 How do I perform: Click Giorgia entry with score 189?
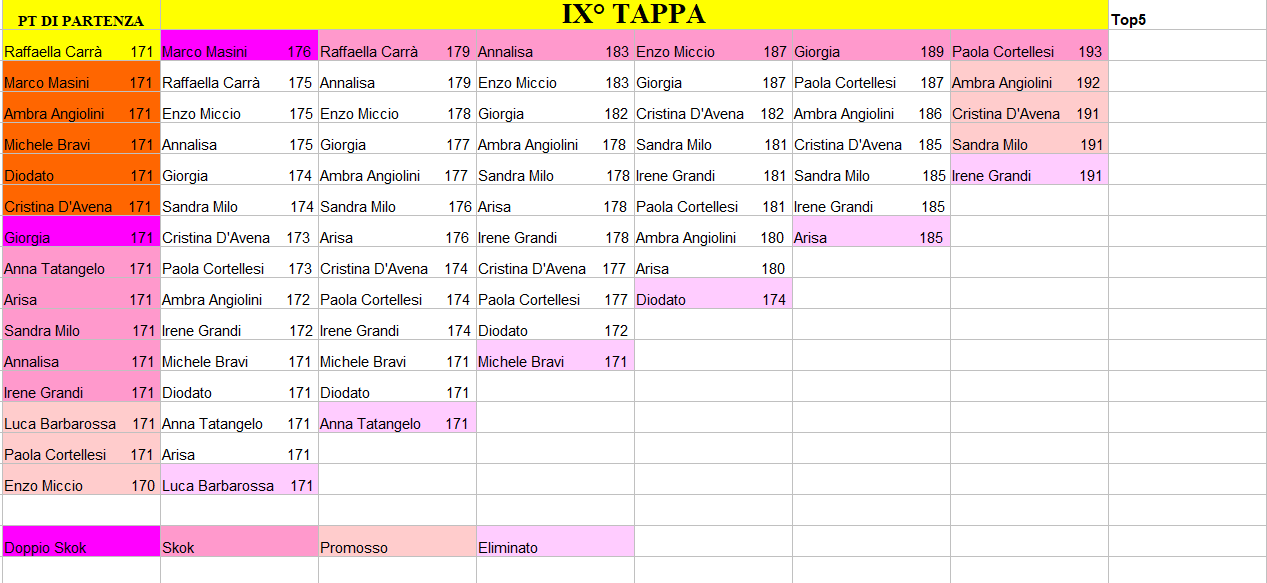(x=870, y=52)
